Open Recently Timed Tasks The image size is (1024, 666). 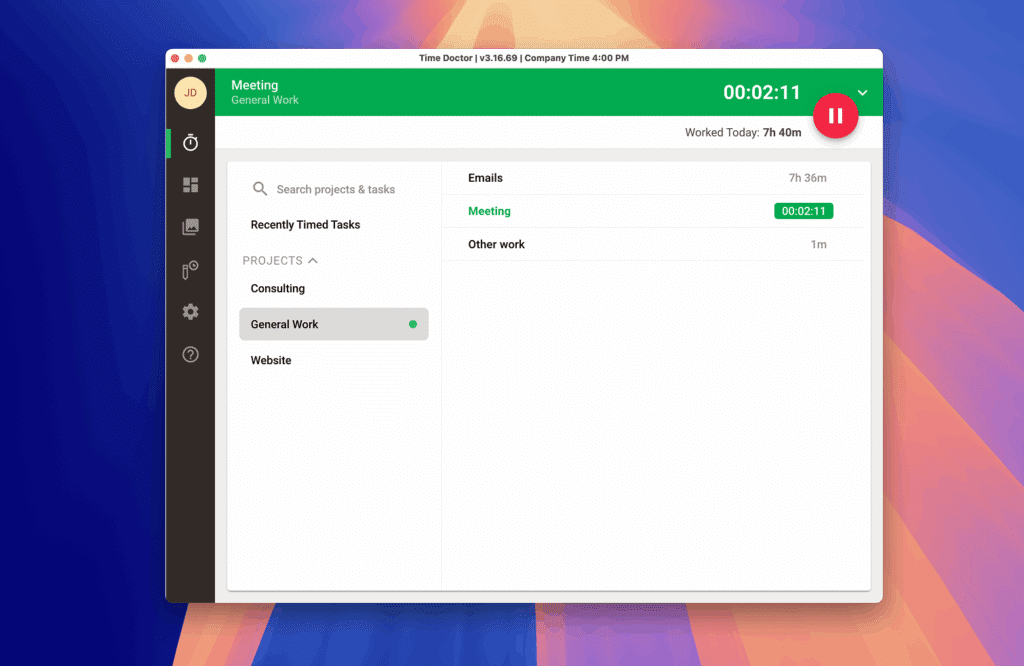click(x=305, y=225)
